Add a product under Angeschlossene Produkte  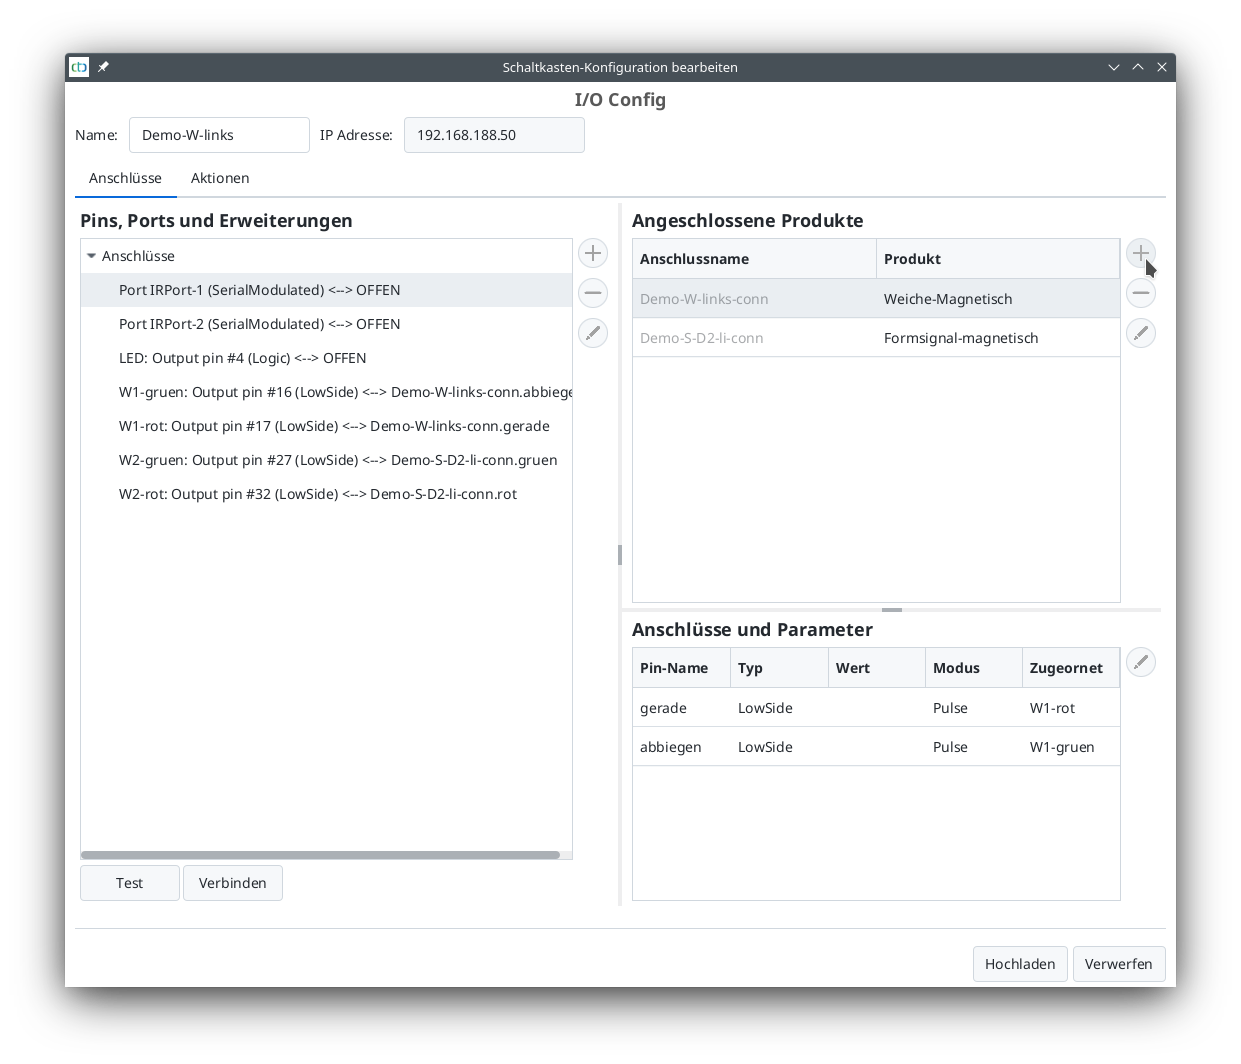click(1140, 253)
